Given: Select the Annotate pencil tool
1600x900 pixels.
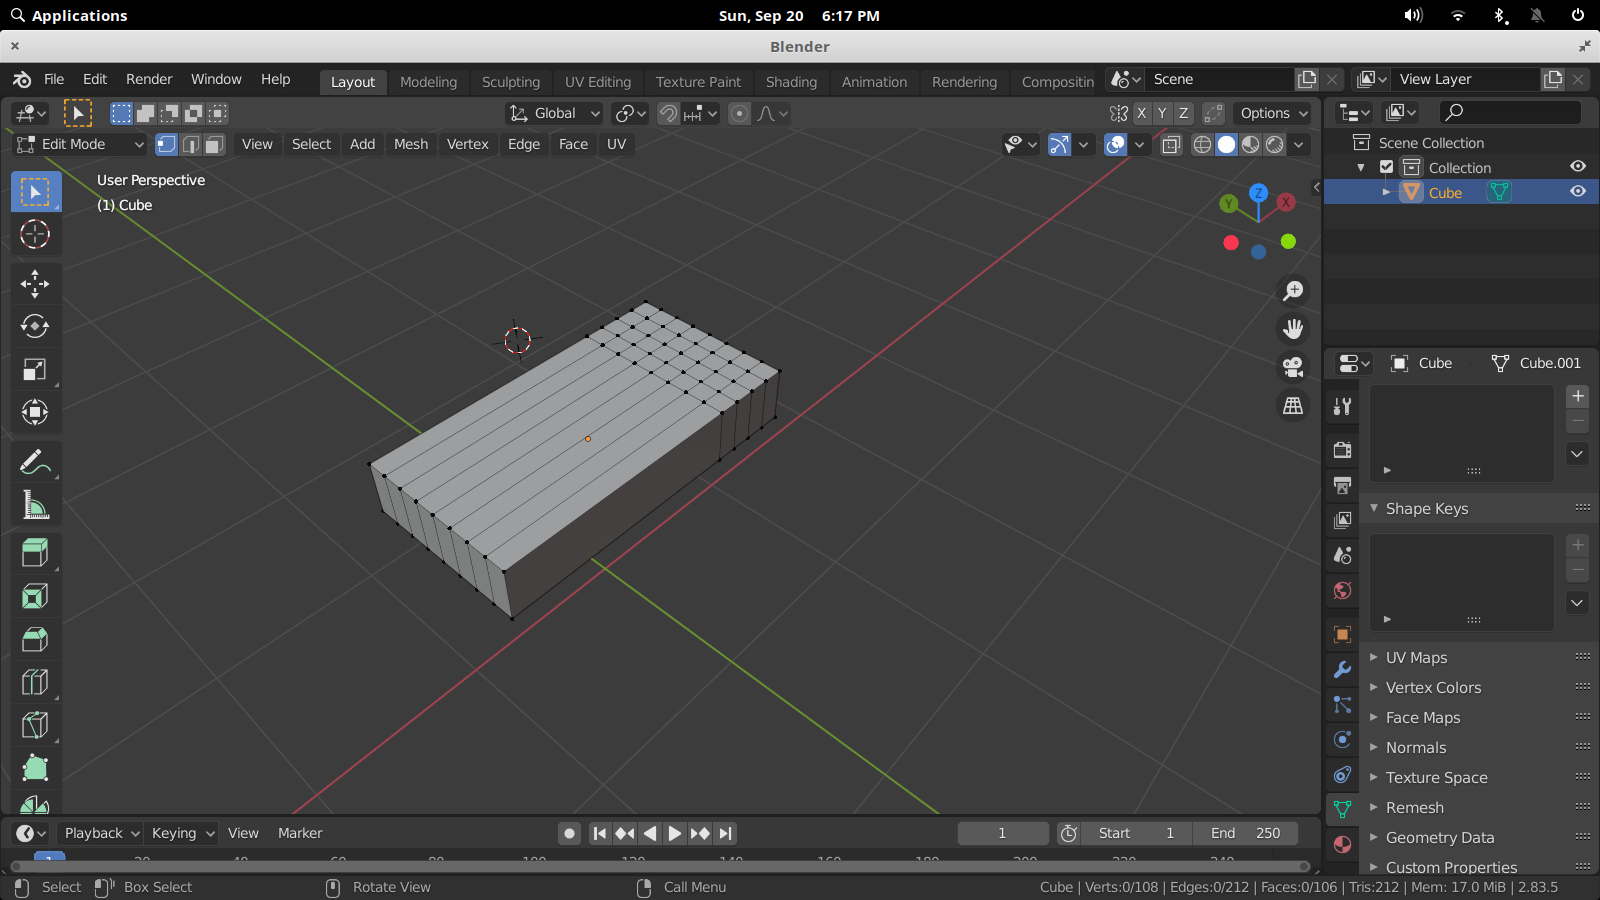Looking at the screenshot, I should [x=35, y=462].
